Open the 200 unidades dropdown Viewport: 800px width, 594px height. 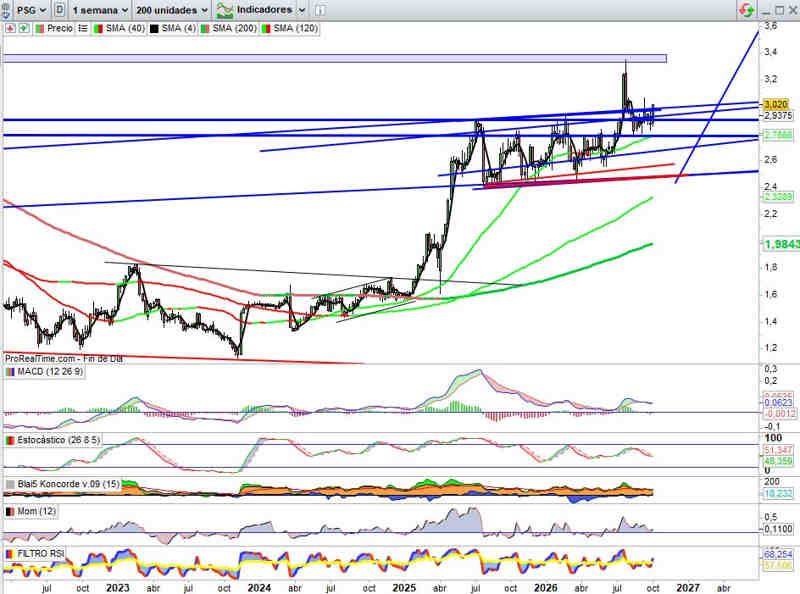(172, 10)
